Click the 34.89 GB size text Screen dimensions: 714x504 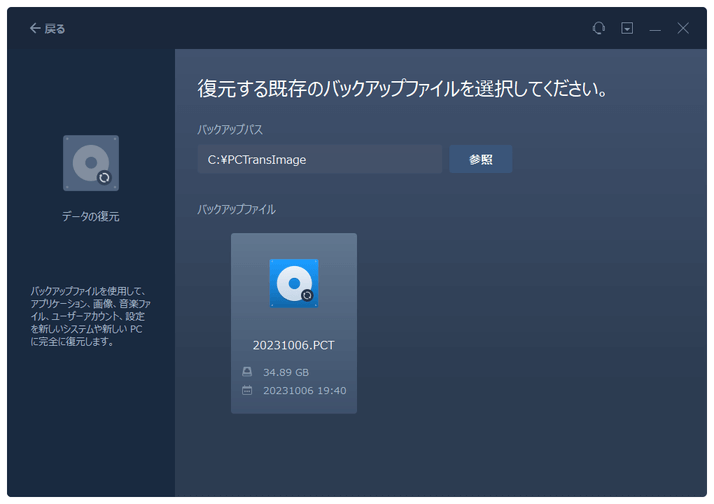point(285,372)
